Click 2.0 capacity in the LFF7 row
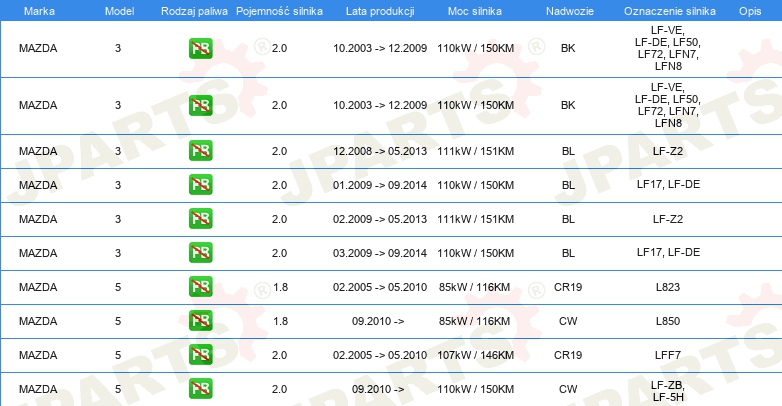 click(279, 355)
